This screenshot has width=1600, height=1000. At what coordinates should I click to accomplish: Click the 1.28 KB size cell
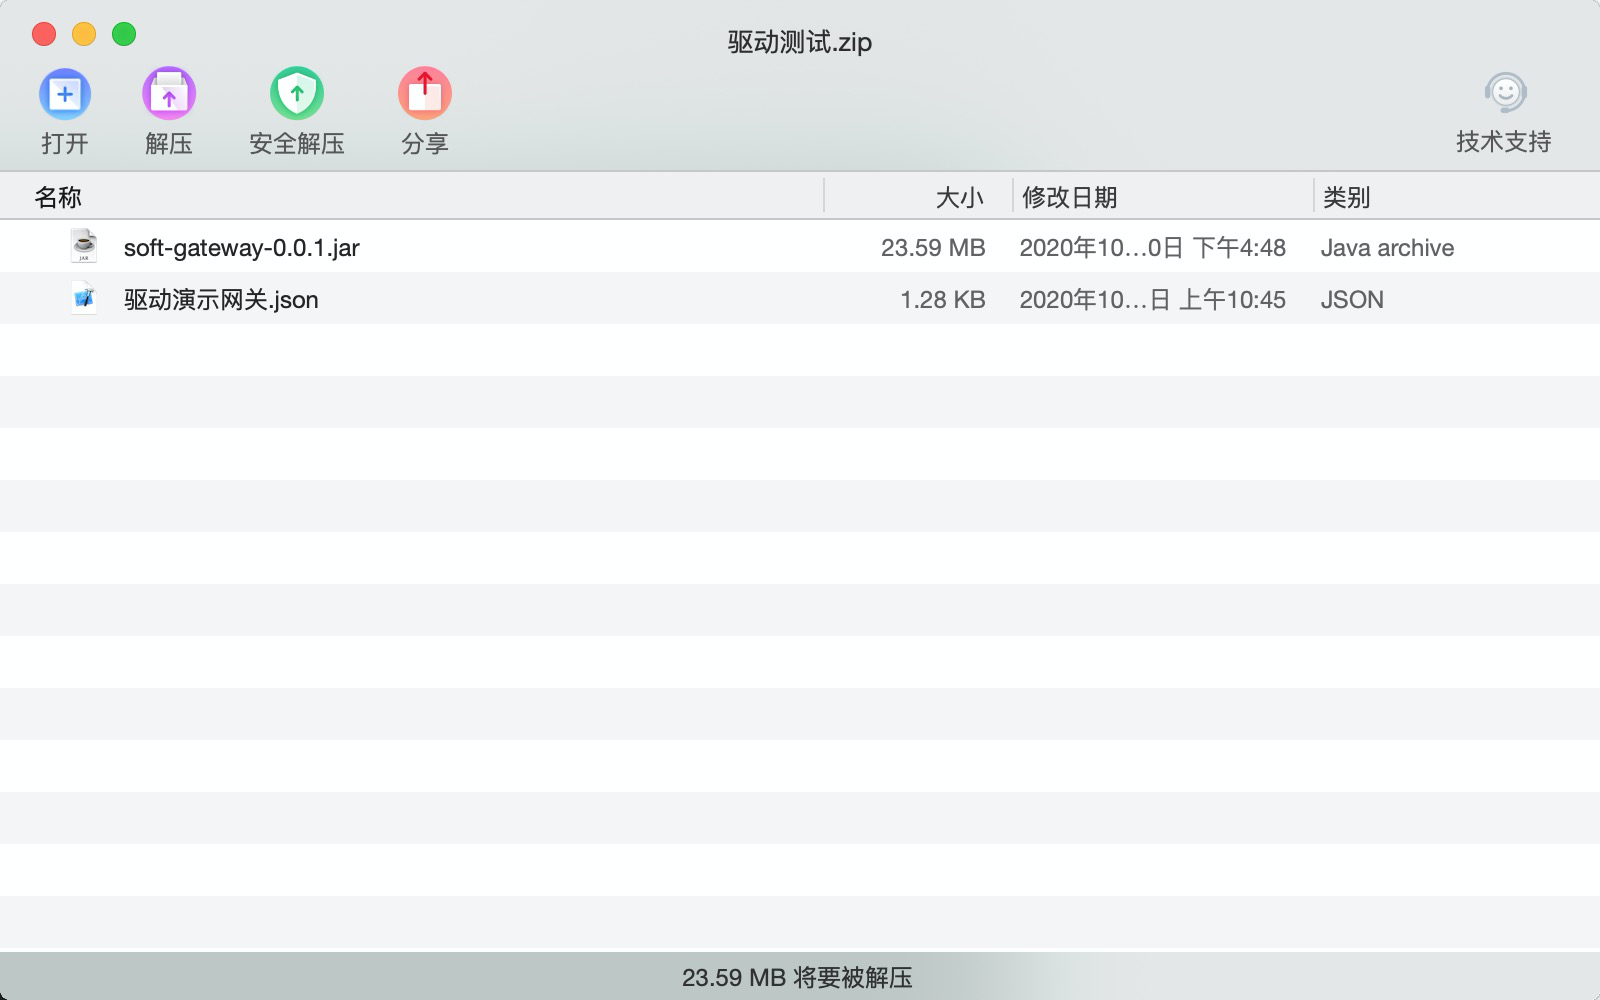942,300
